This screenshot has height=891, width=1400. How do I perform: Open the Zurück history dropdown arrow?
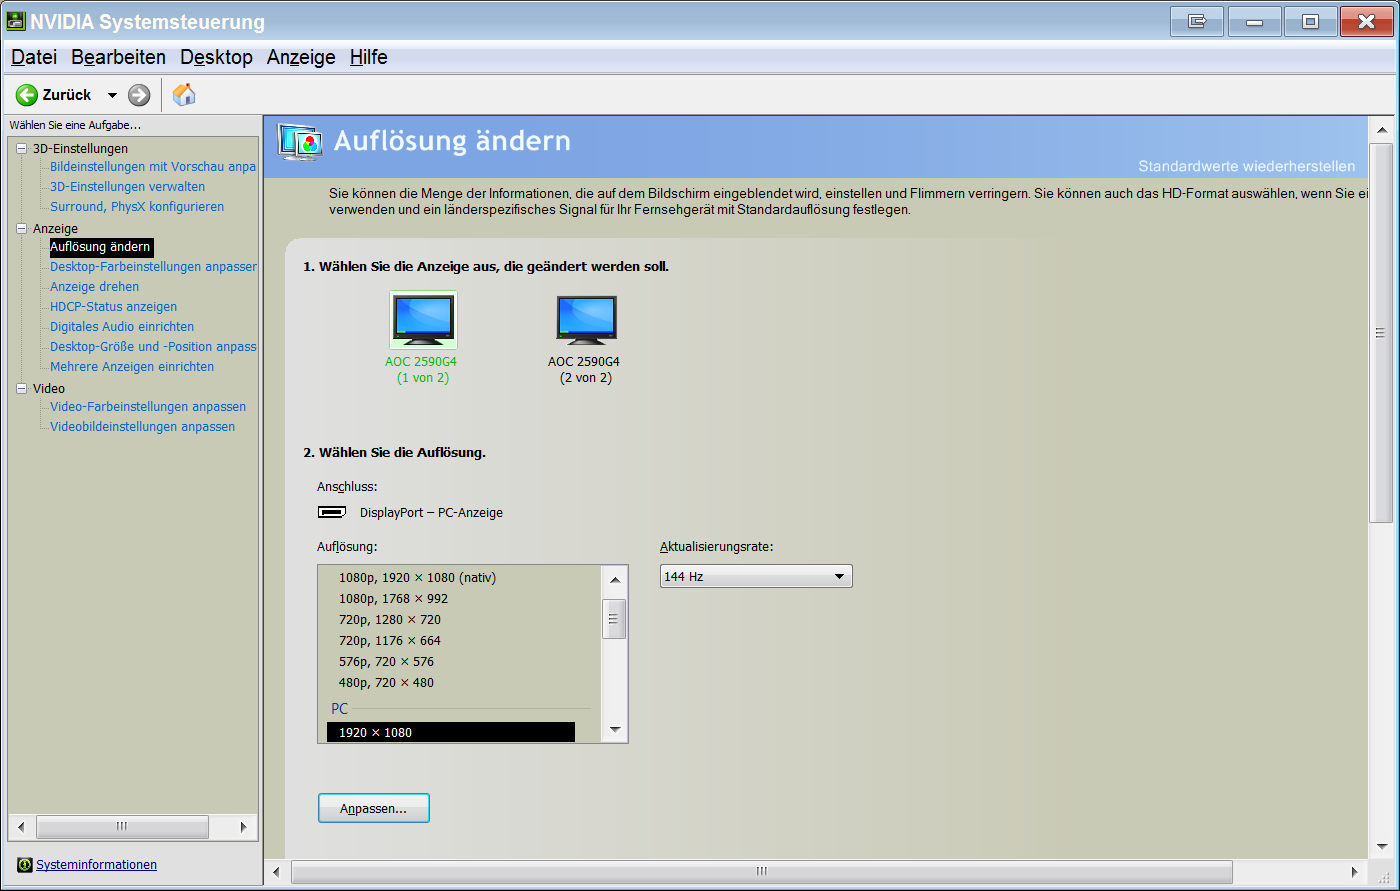pyautogui.click(x=112, y=95)
